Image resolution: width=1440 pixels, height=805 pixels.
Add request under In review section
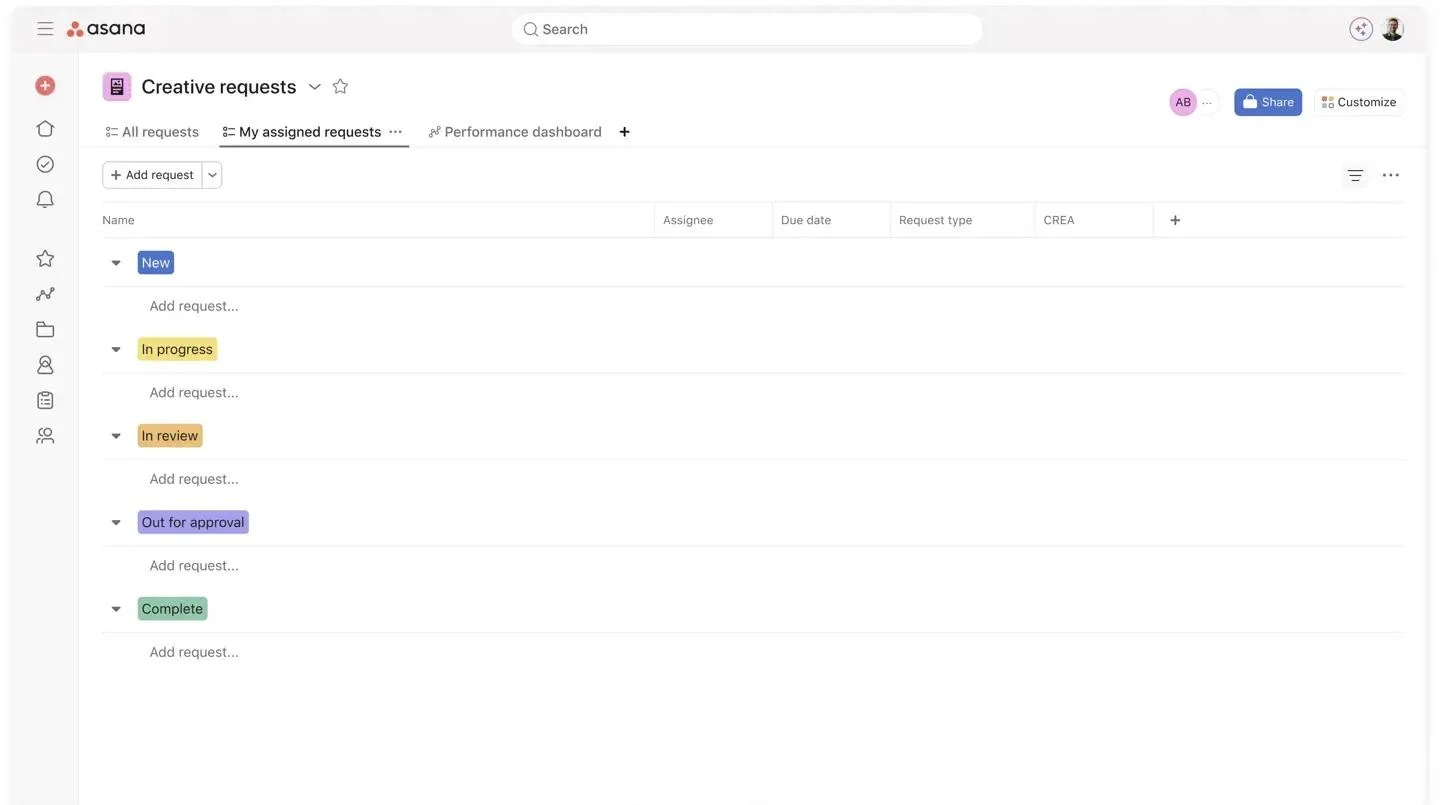point(194,479)
